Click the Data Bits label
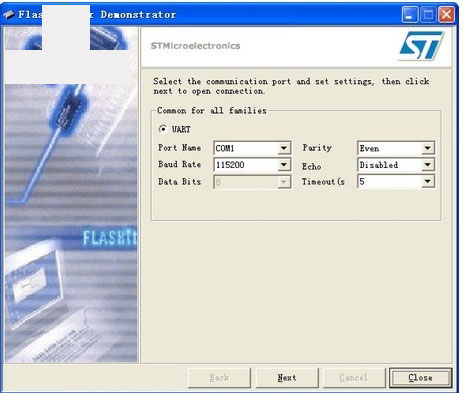 click(179, 182)
